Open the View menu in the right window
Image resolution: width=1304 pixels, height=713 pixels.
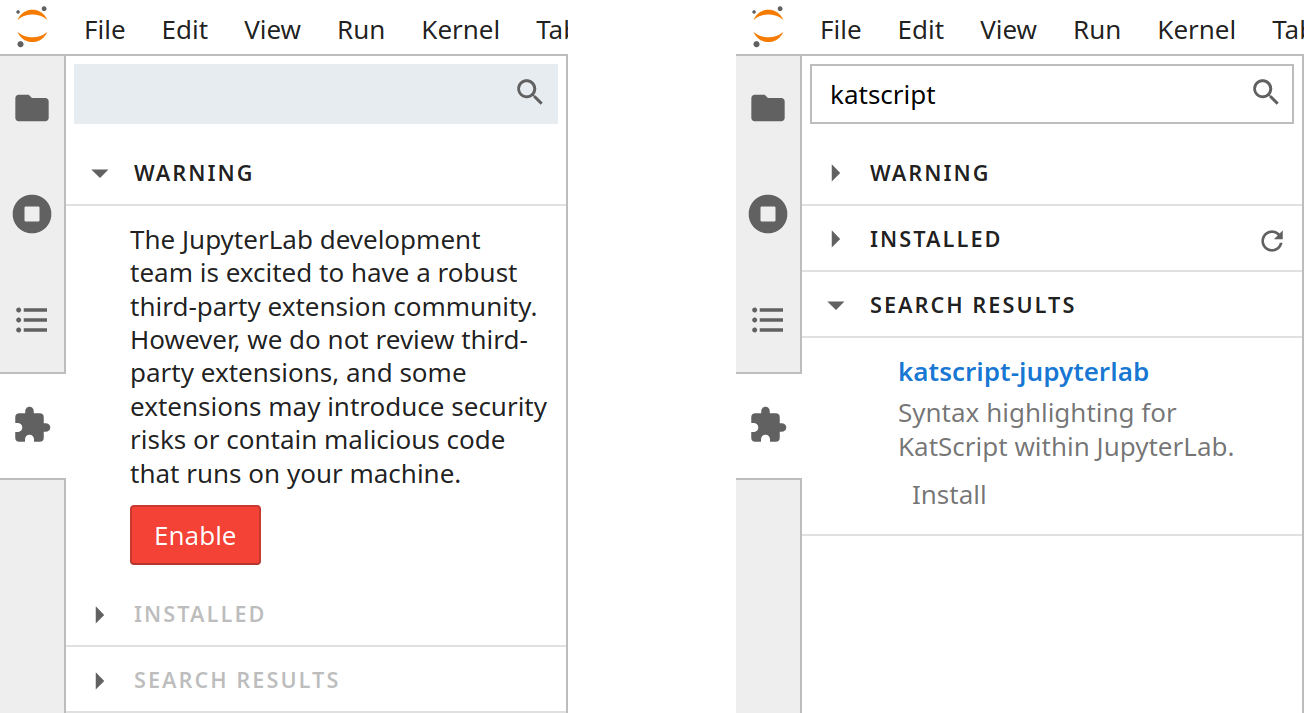1007,30
